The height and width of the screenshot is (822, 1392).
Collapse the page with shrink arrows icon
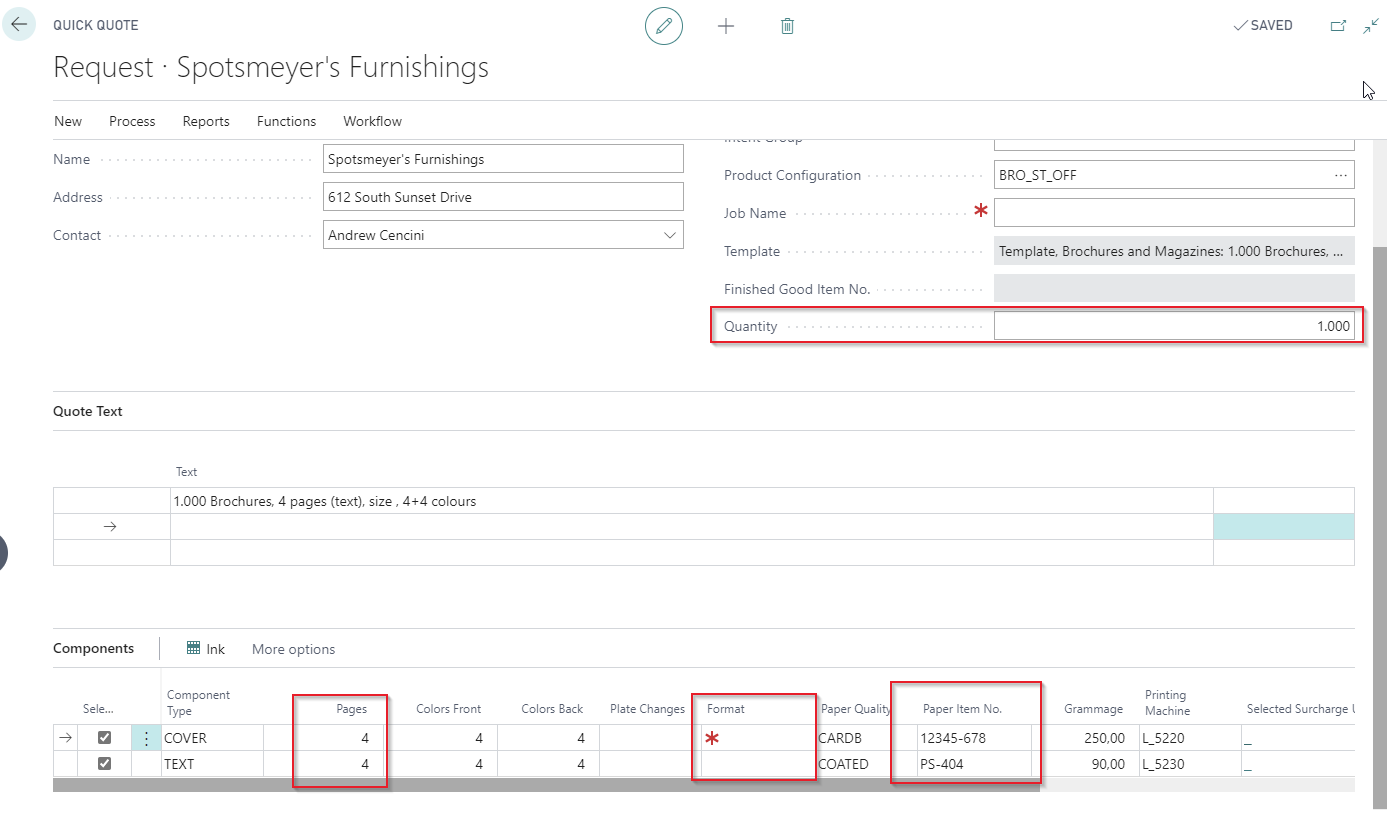click(1370, 26)
